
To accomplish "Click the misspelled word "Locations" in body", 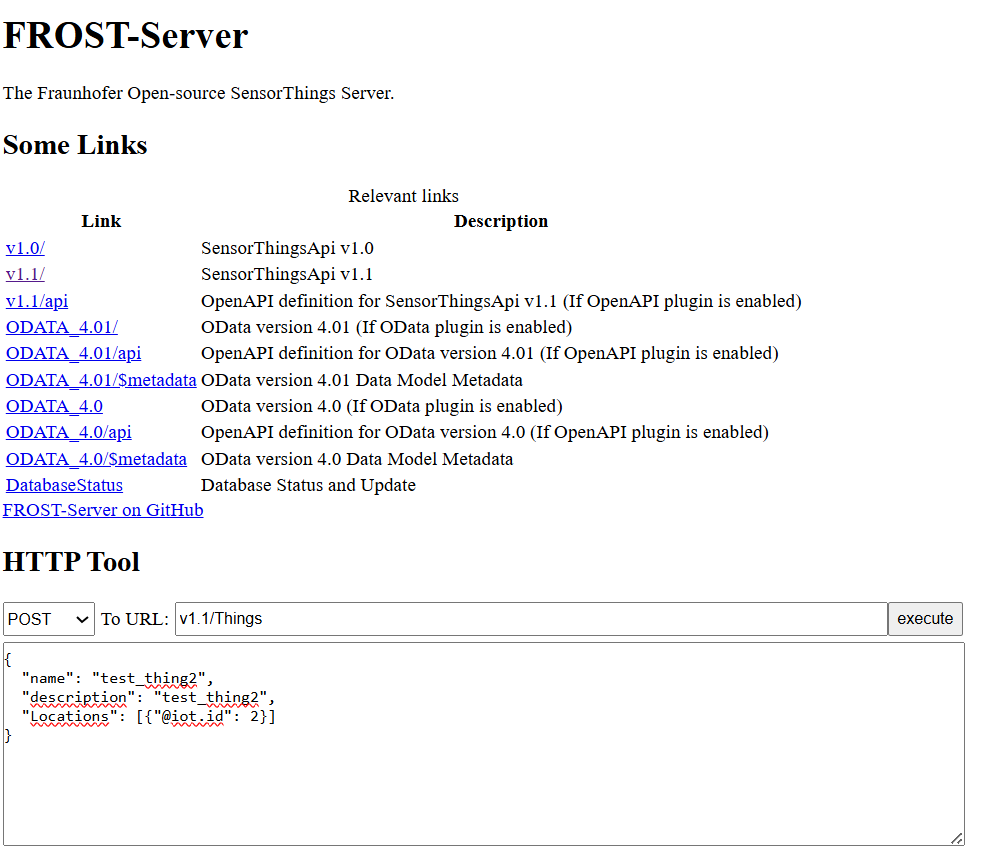I will tap(69, 717).
